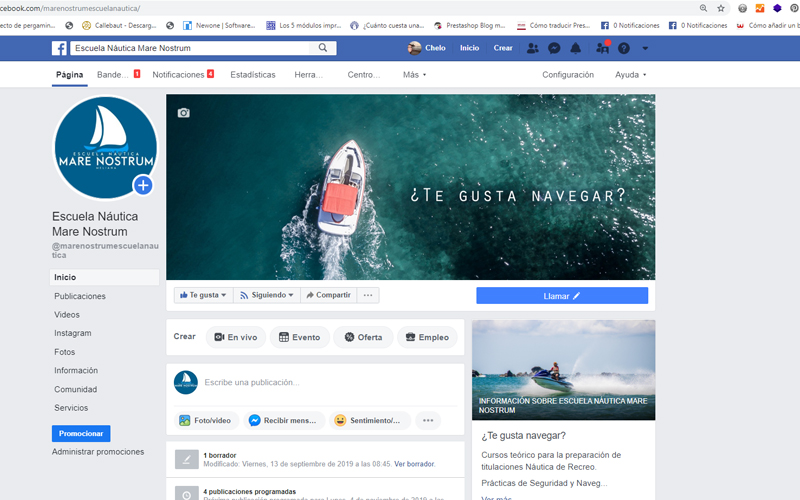This screenshot has width=800, height=500.
Task: Open the groups icon with red badge
Action: pyautogui.click(x=603, y=47)
